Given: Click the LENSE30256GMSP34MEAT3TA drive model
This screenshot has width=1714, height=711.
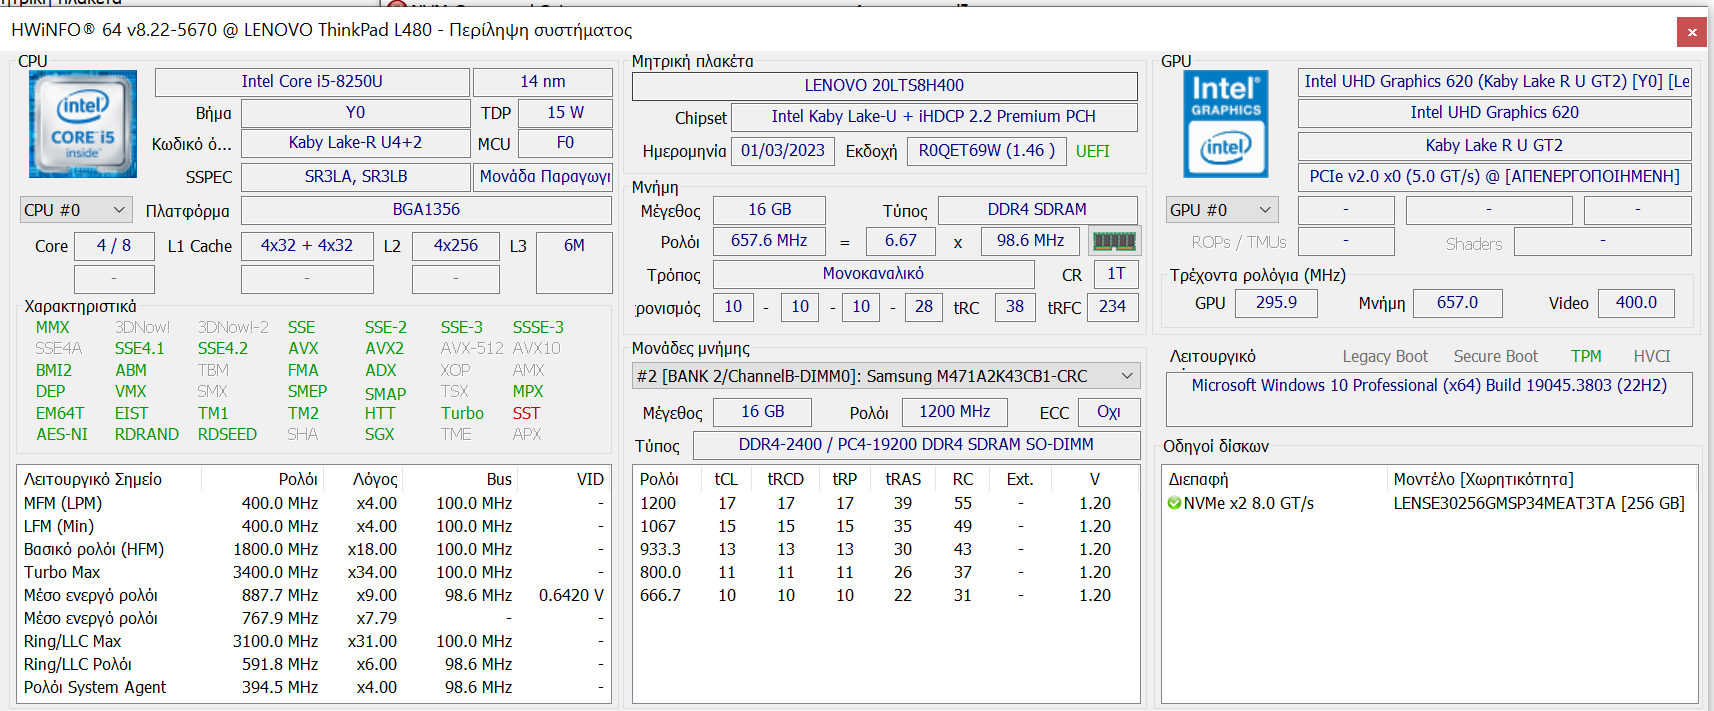Looking at the screenshot, I should tap(1539, 504).
